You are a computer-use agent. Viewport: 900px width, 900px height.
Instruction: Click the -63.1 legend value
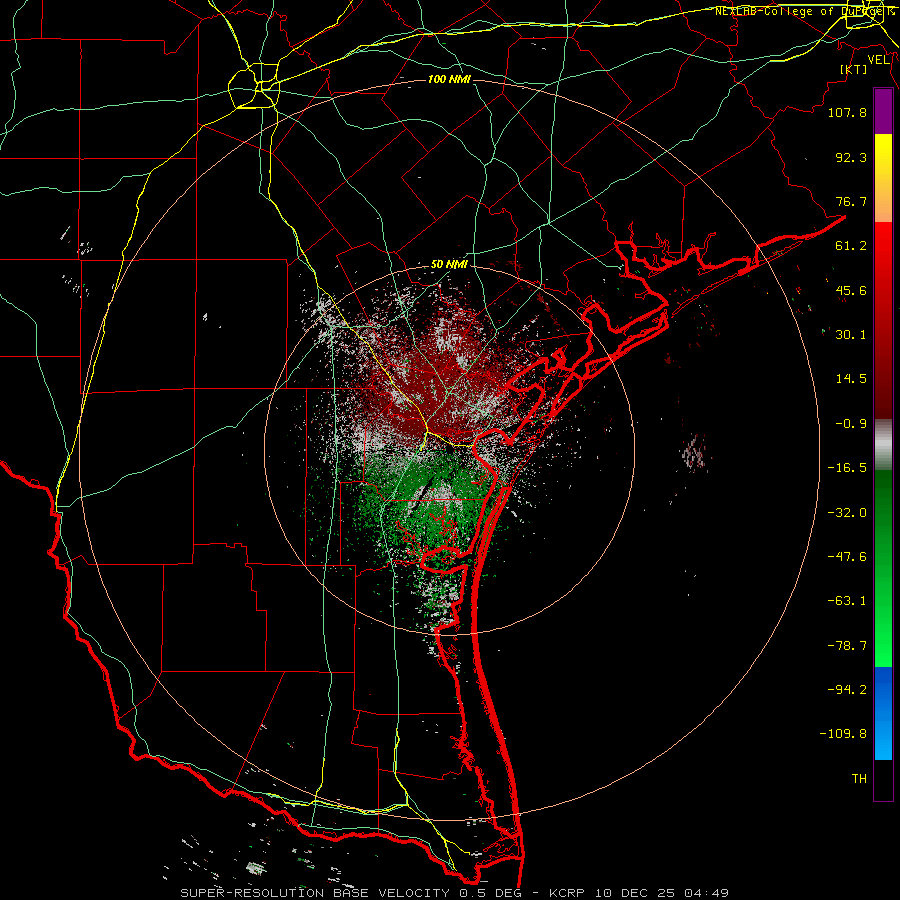pos(847,601)
